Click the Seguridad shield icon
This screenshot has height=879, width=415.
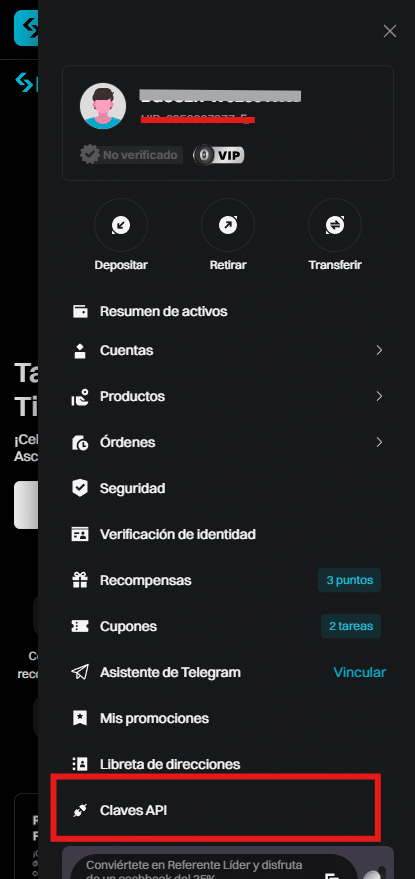click(x=80, y=488)
